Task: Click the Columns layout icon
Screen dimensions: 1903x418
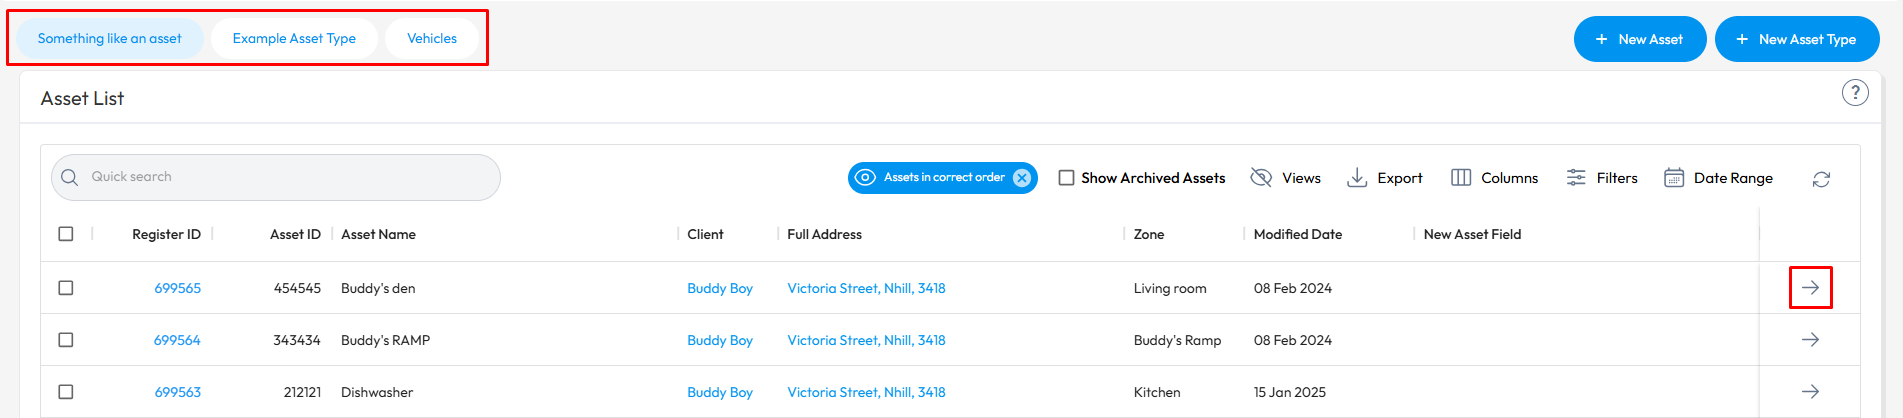Action: [x=1461, y=177]
